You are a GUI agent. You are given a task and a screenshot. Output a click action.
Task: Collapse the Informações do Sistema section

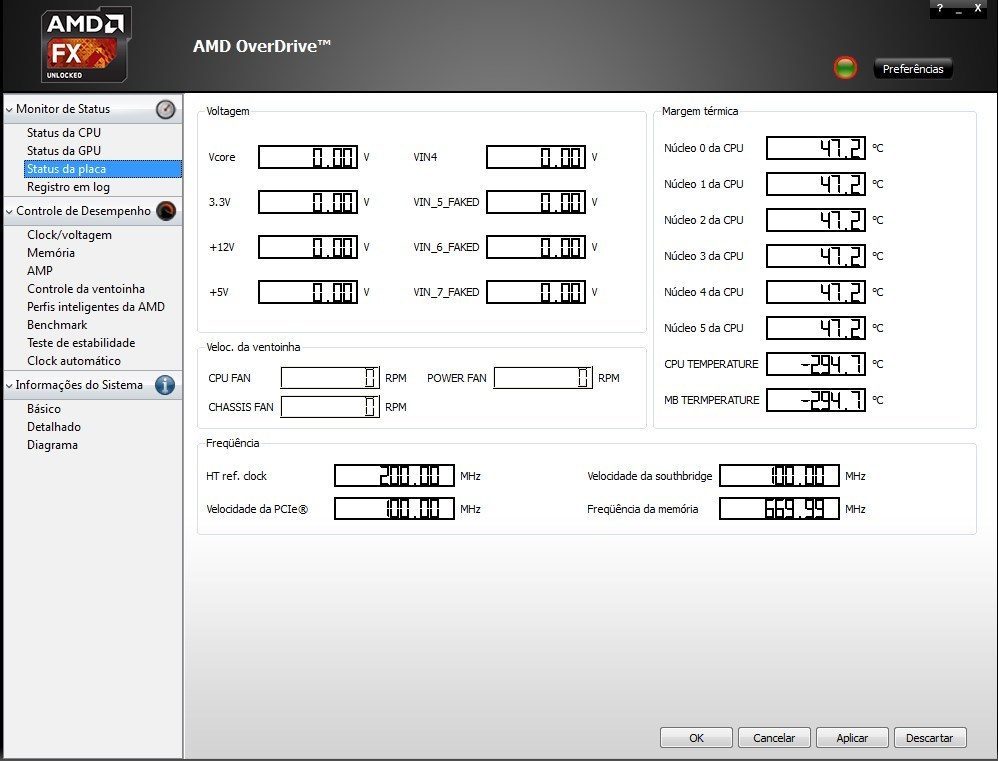click(x=9, y=385)
